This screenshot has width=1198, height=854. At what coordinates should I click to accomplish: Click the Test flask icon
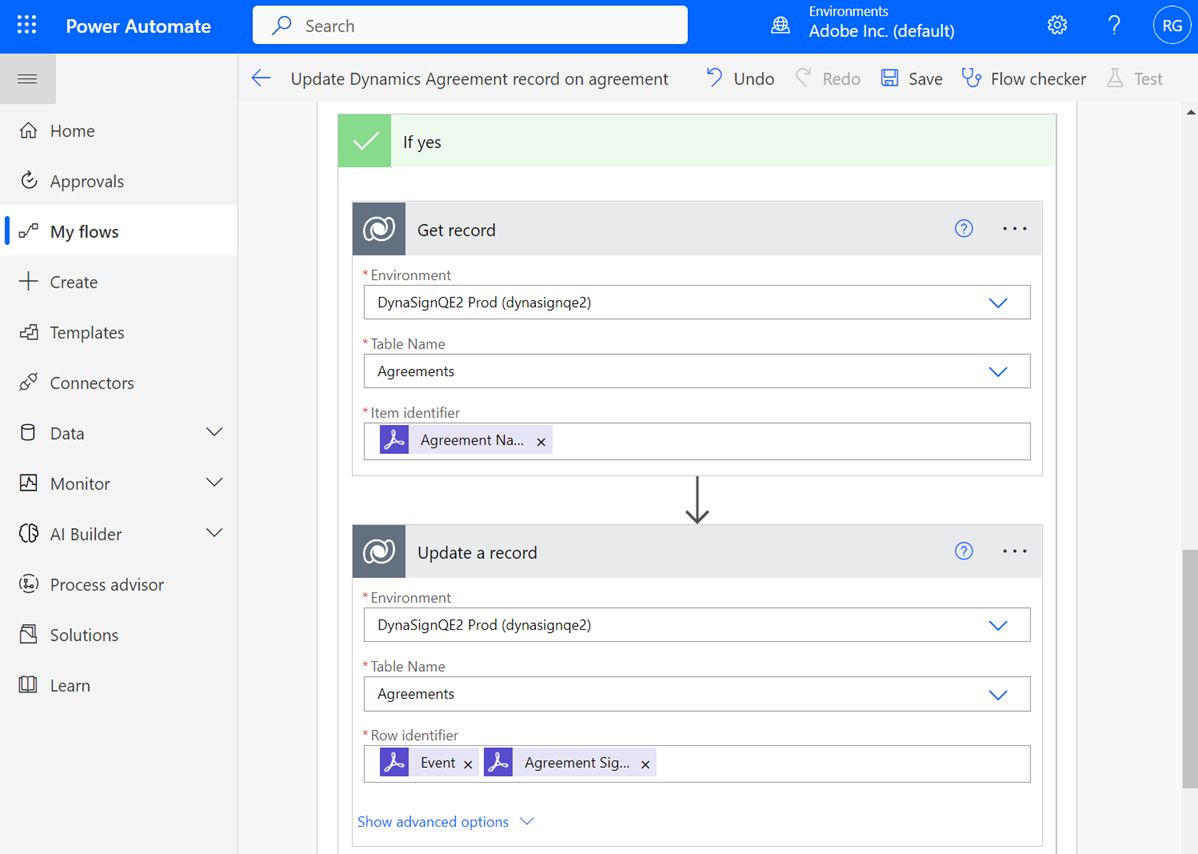pyautogui.click(x=1115, y=78)
